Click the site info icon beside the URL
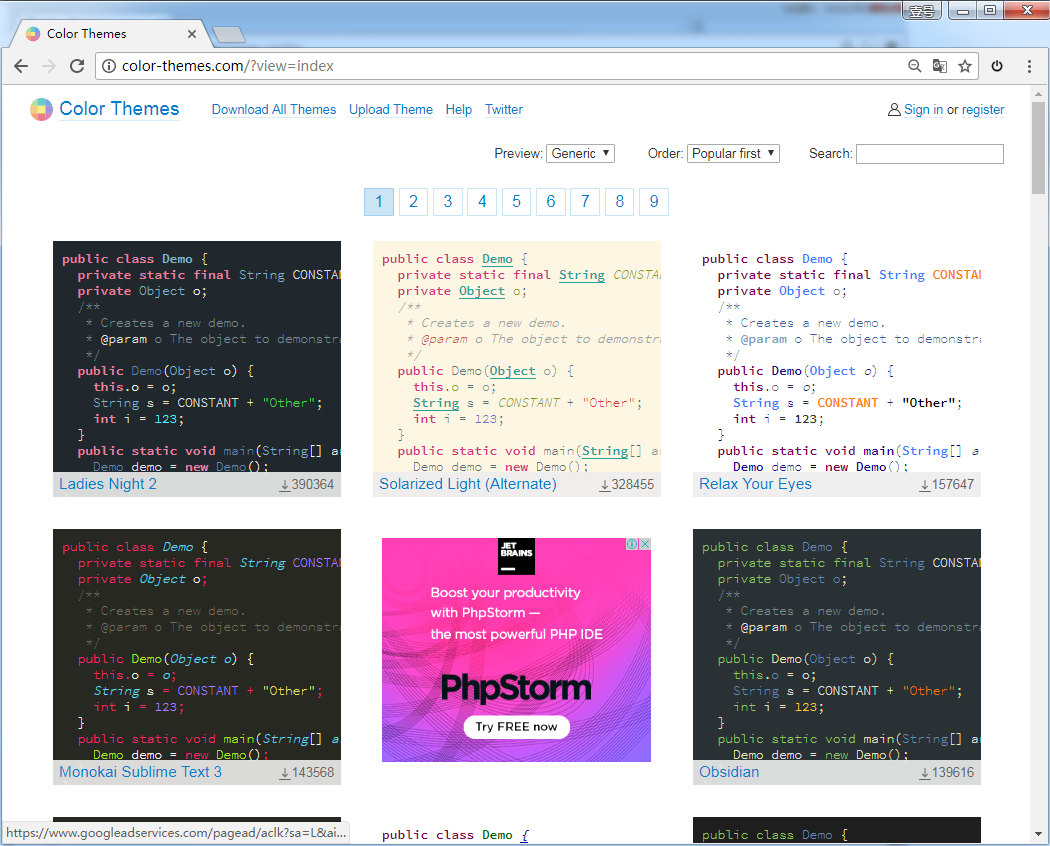 109,66
